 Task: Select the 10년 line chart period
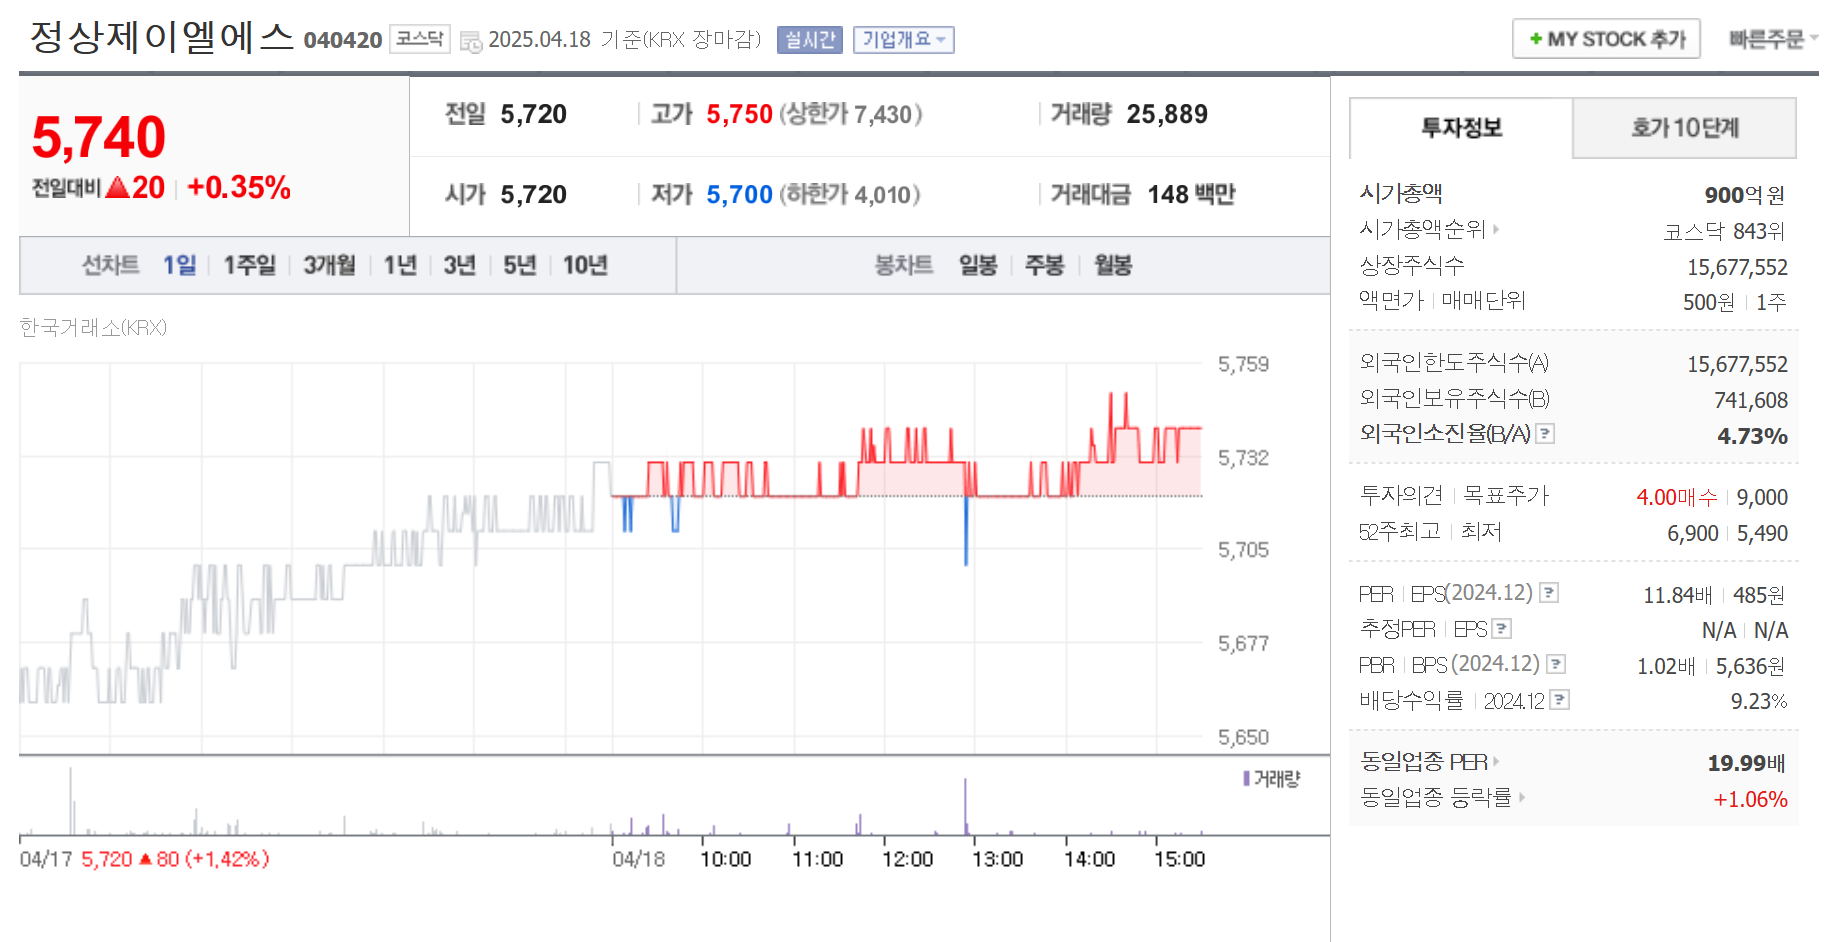pos(585,265)
